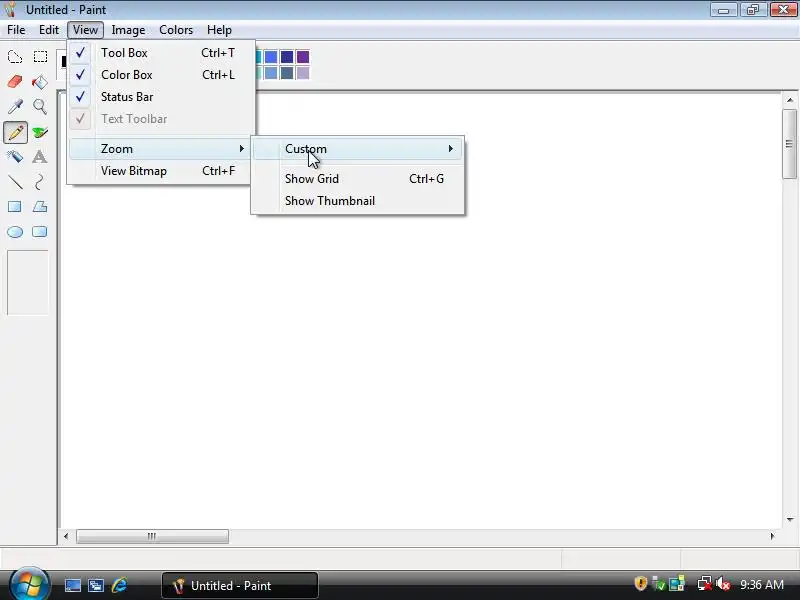Click the Windows Sidebar tray icon
The width and height of the screenshot is (800, 600).
pos(677,584)
